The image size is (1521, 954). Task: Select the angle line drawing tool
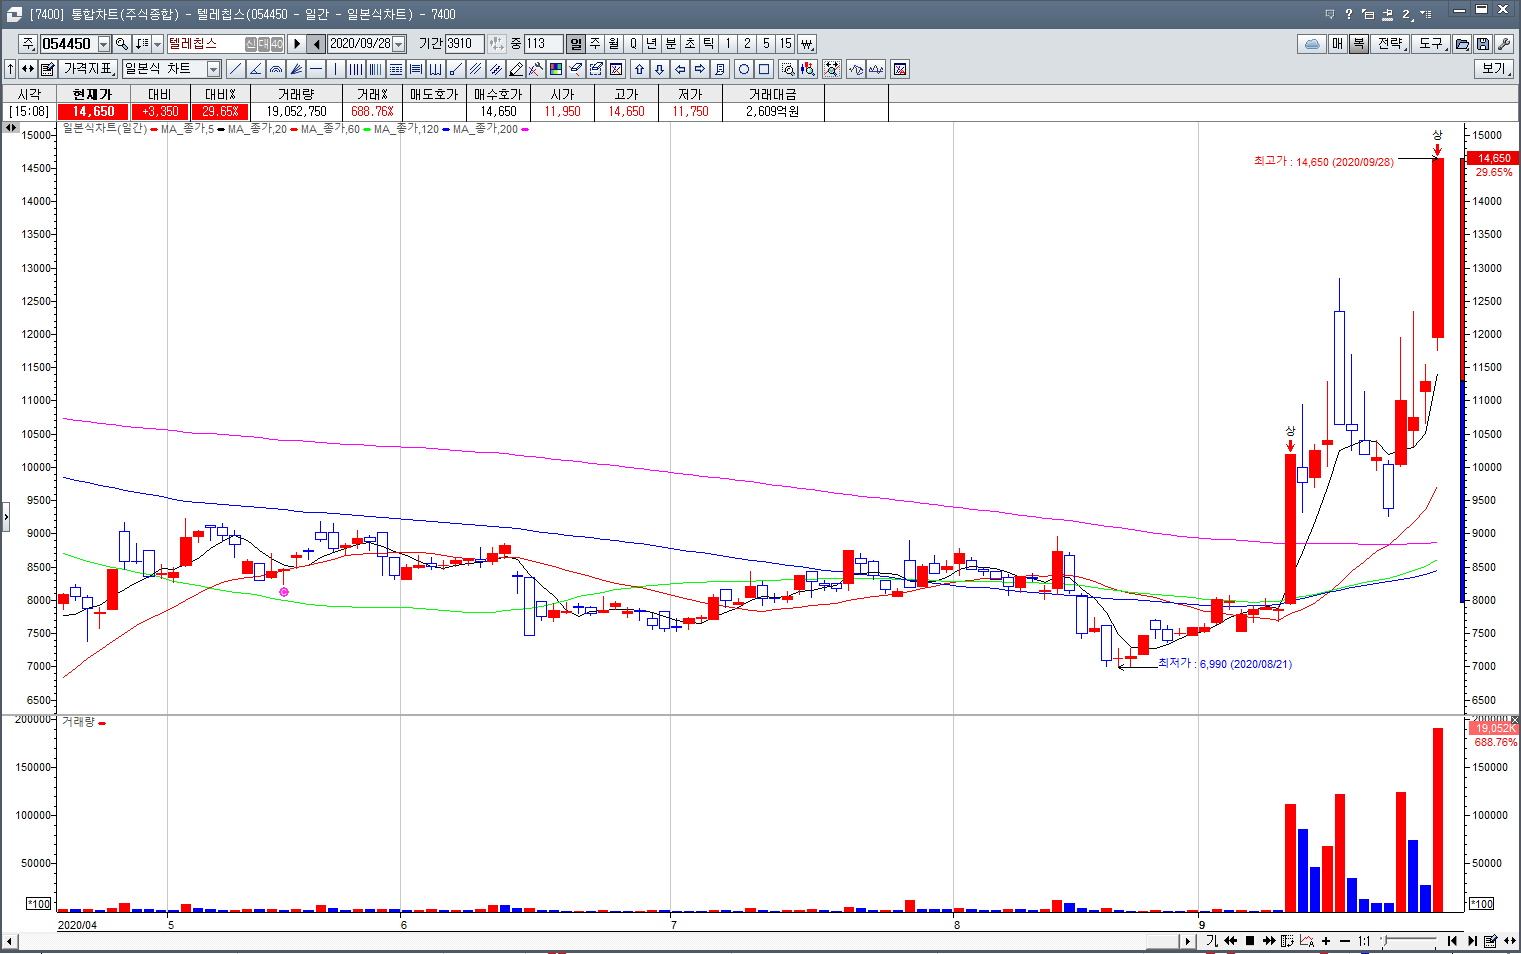255,69
